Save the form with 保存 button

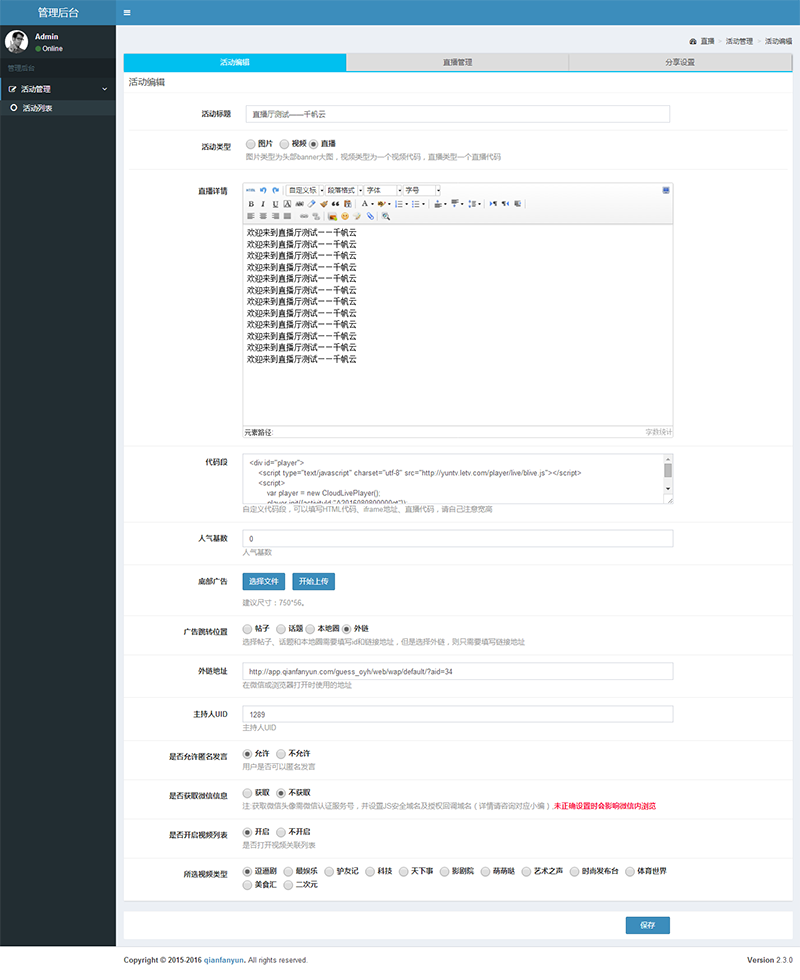648,925
